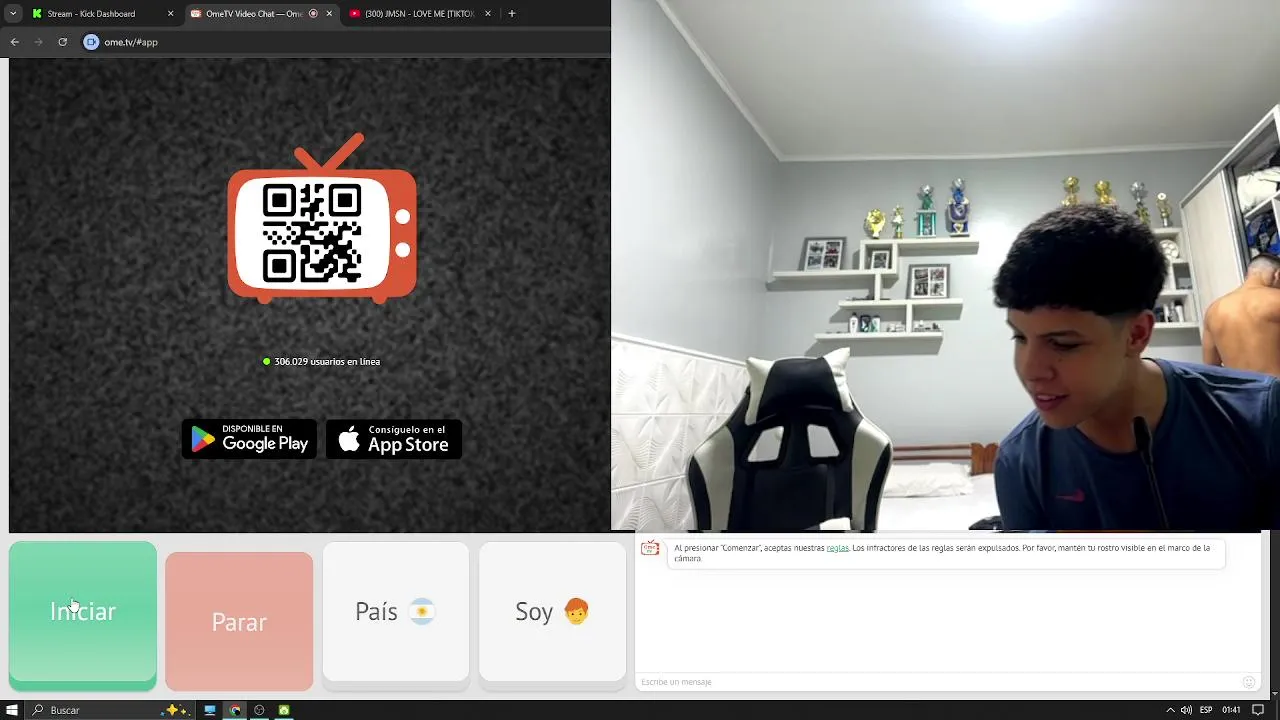Show hidden system tray icons
Viewport: 1280px width, 720px height.
[x=1170, y=710]
